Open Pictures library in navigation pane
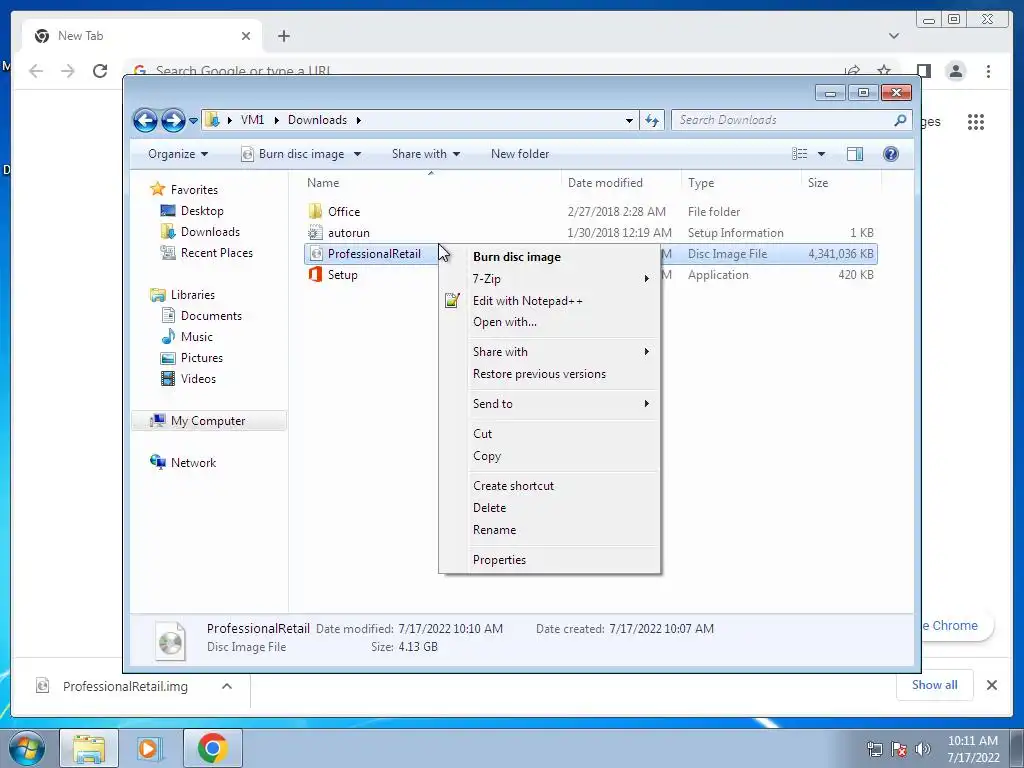The width and height of the screenshot is (1024, 768). (202, 358)
